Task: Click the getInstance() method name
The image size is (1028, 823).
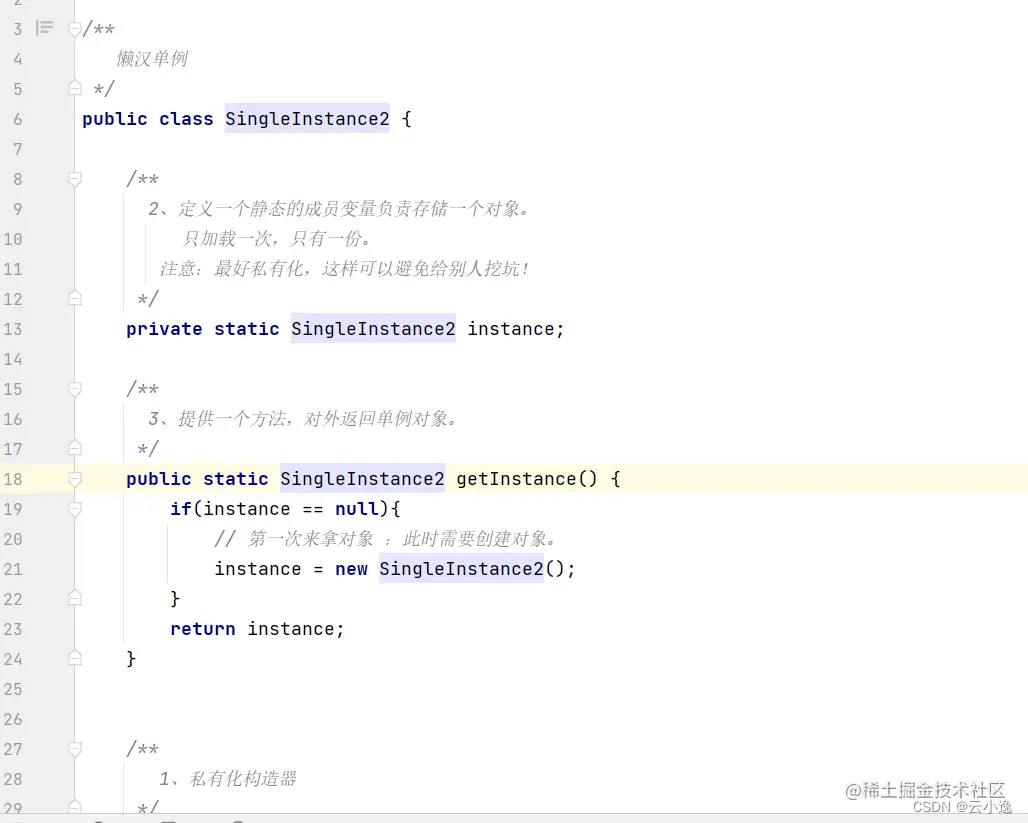Action: 527,479
